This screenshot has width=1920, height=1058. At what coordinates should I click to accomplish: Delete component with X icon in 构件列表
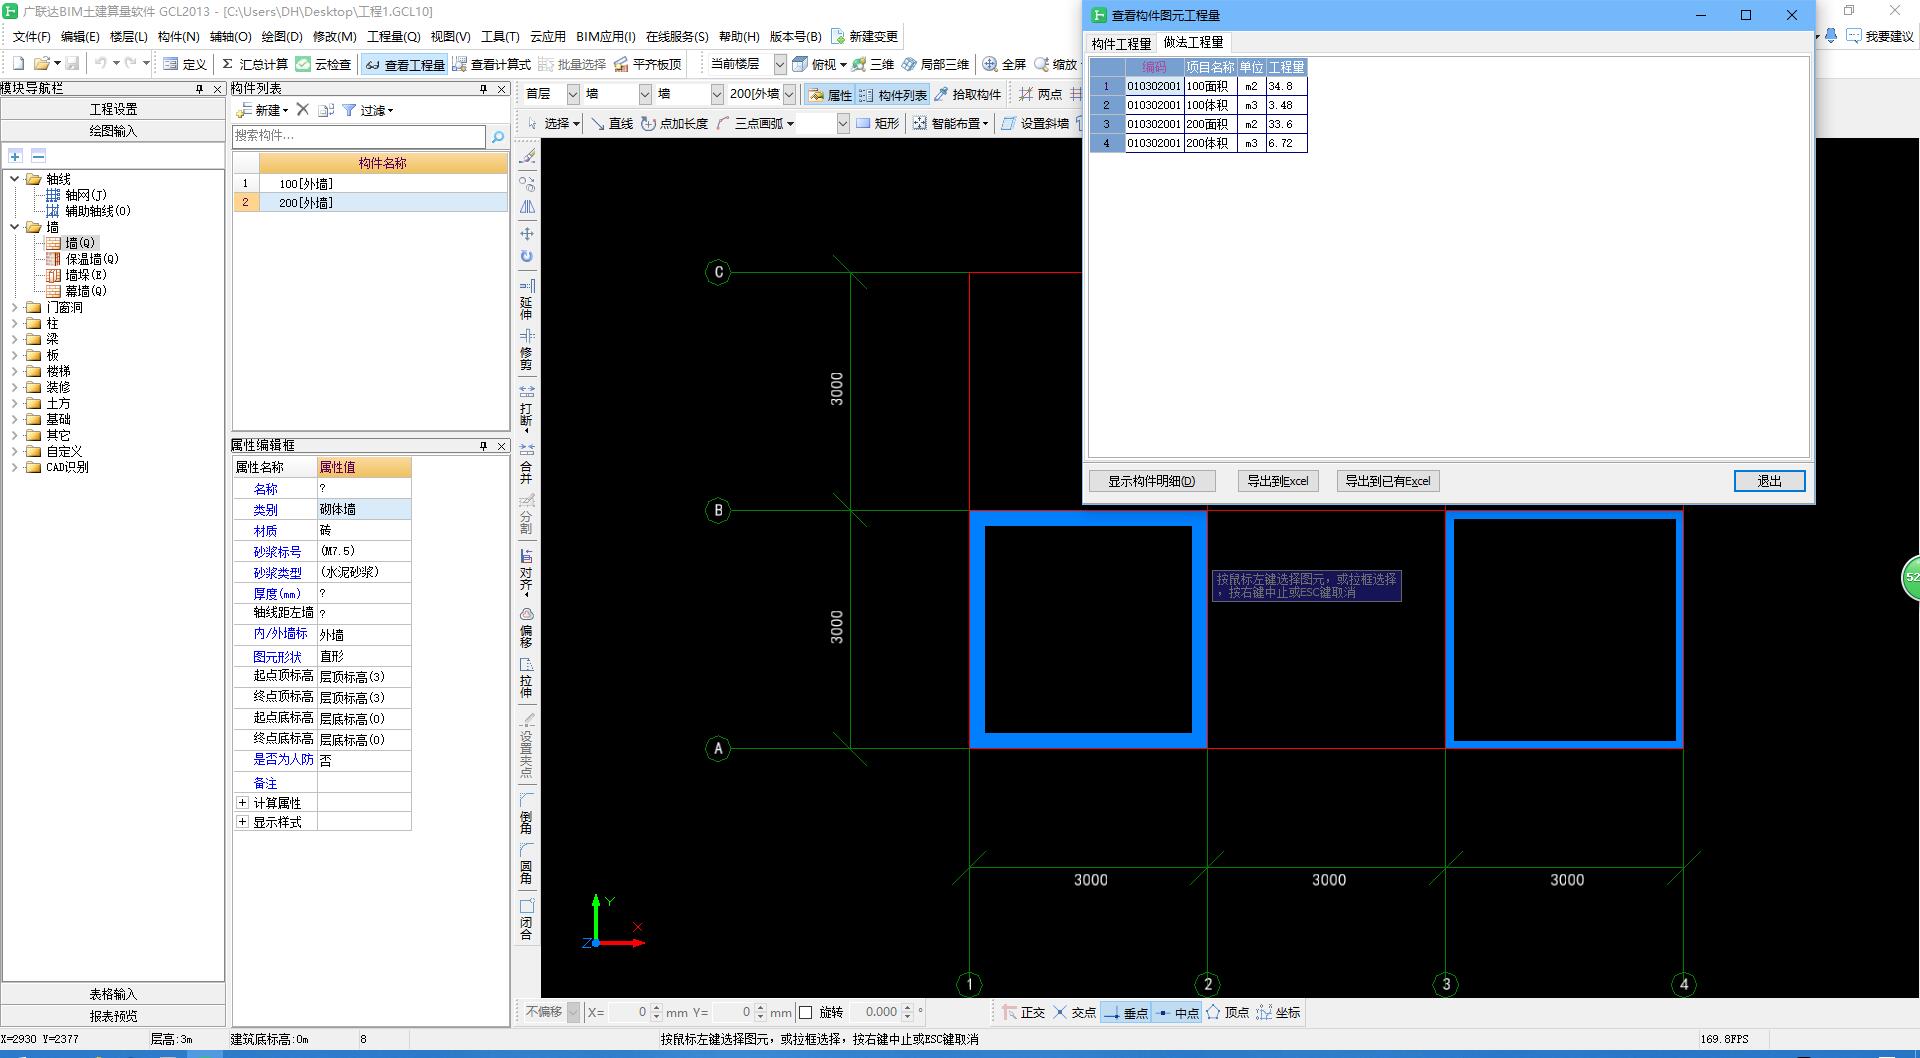pos(303,110)
